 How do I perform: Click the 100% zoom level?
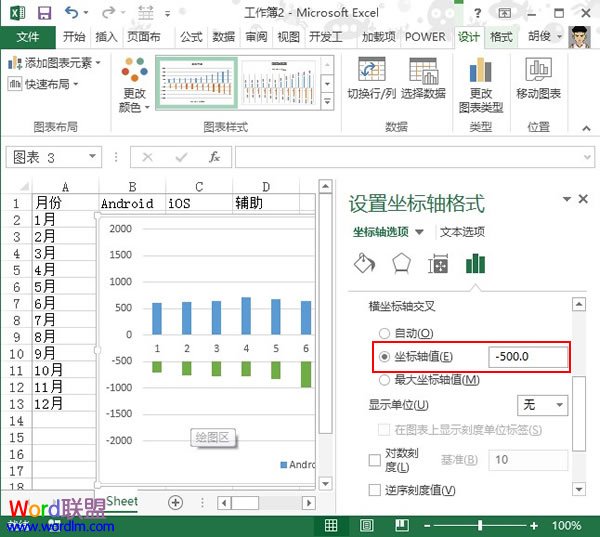click(x=566, y=526)
